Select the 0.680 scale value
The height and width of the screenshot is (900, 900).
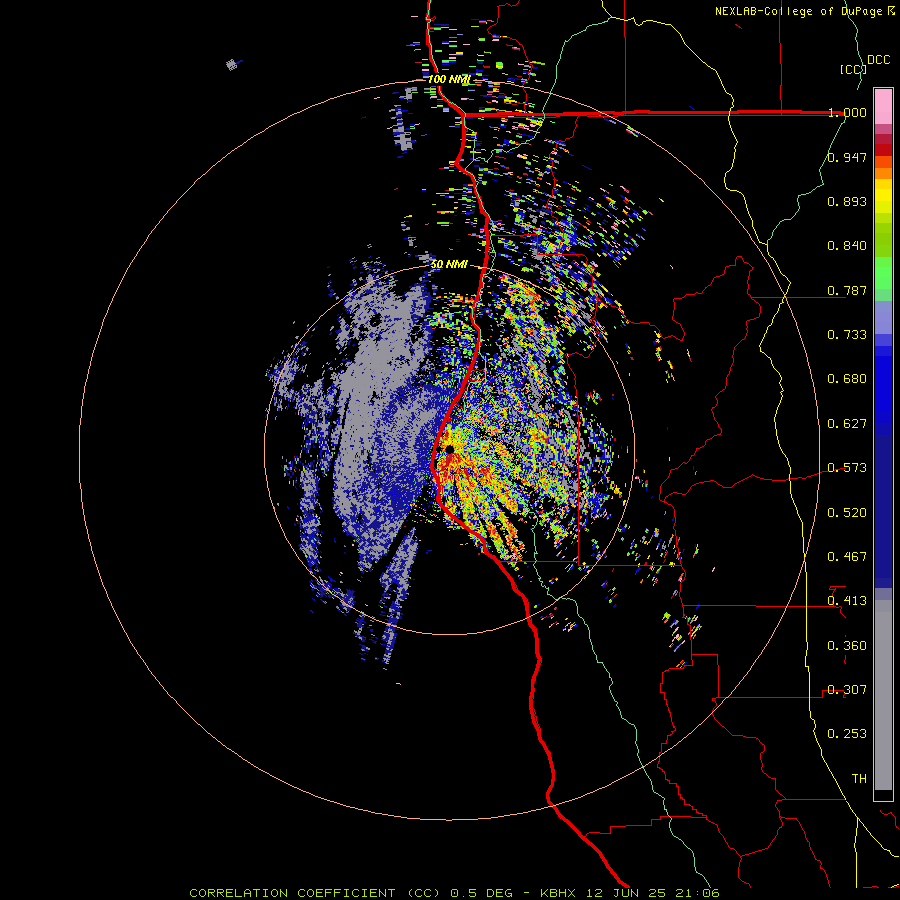click(x=847, y=379)
